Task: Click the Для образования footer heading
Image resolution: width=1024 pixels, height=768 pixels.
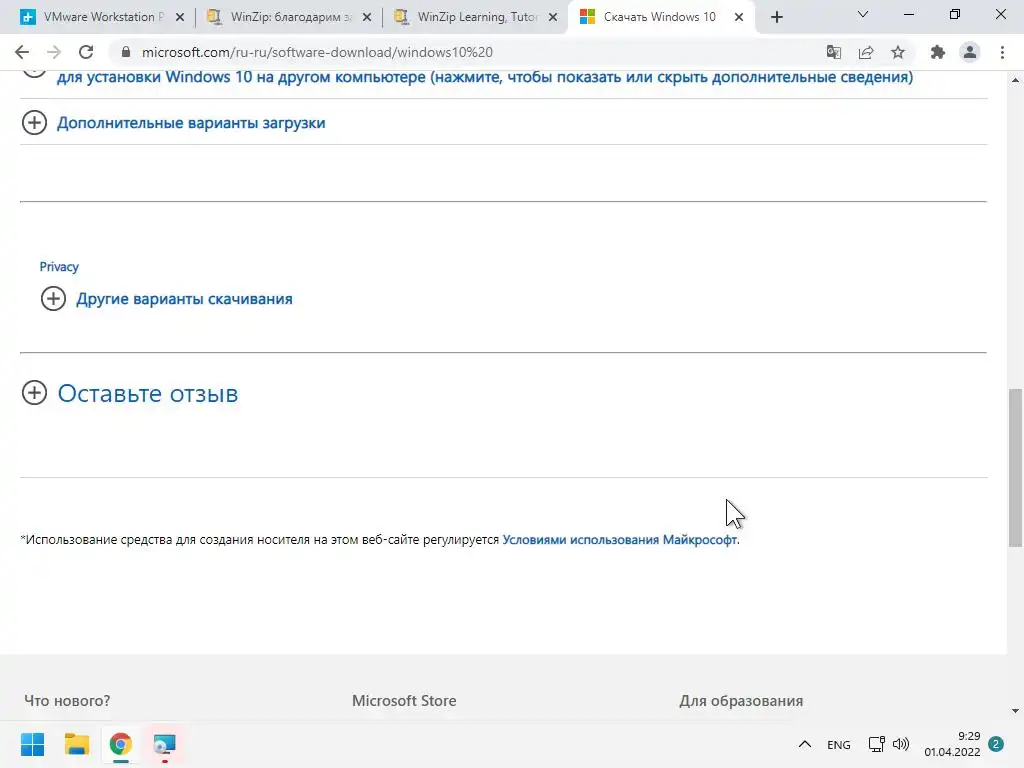Action: coord(741,701)
